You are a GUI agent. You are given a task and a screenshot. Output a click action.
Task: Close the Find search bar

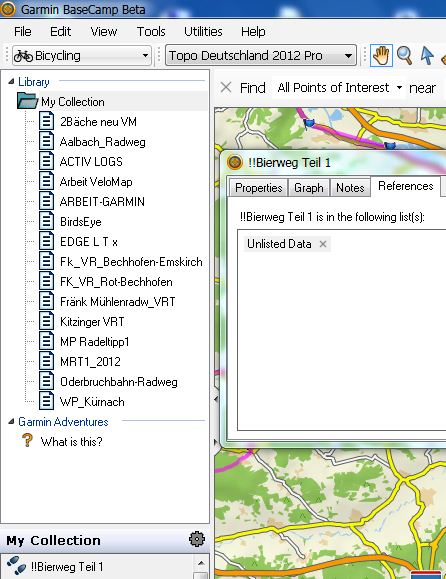click(226, 88)
